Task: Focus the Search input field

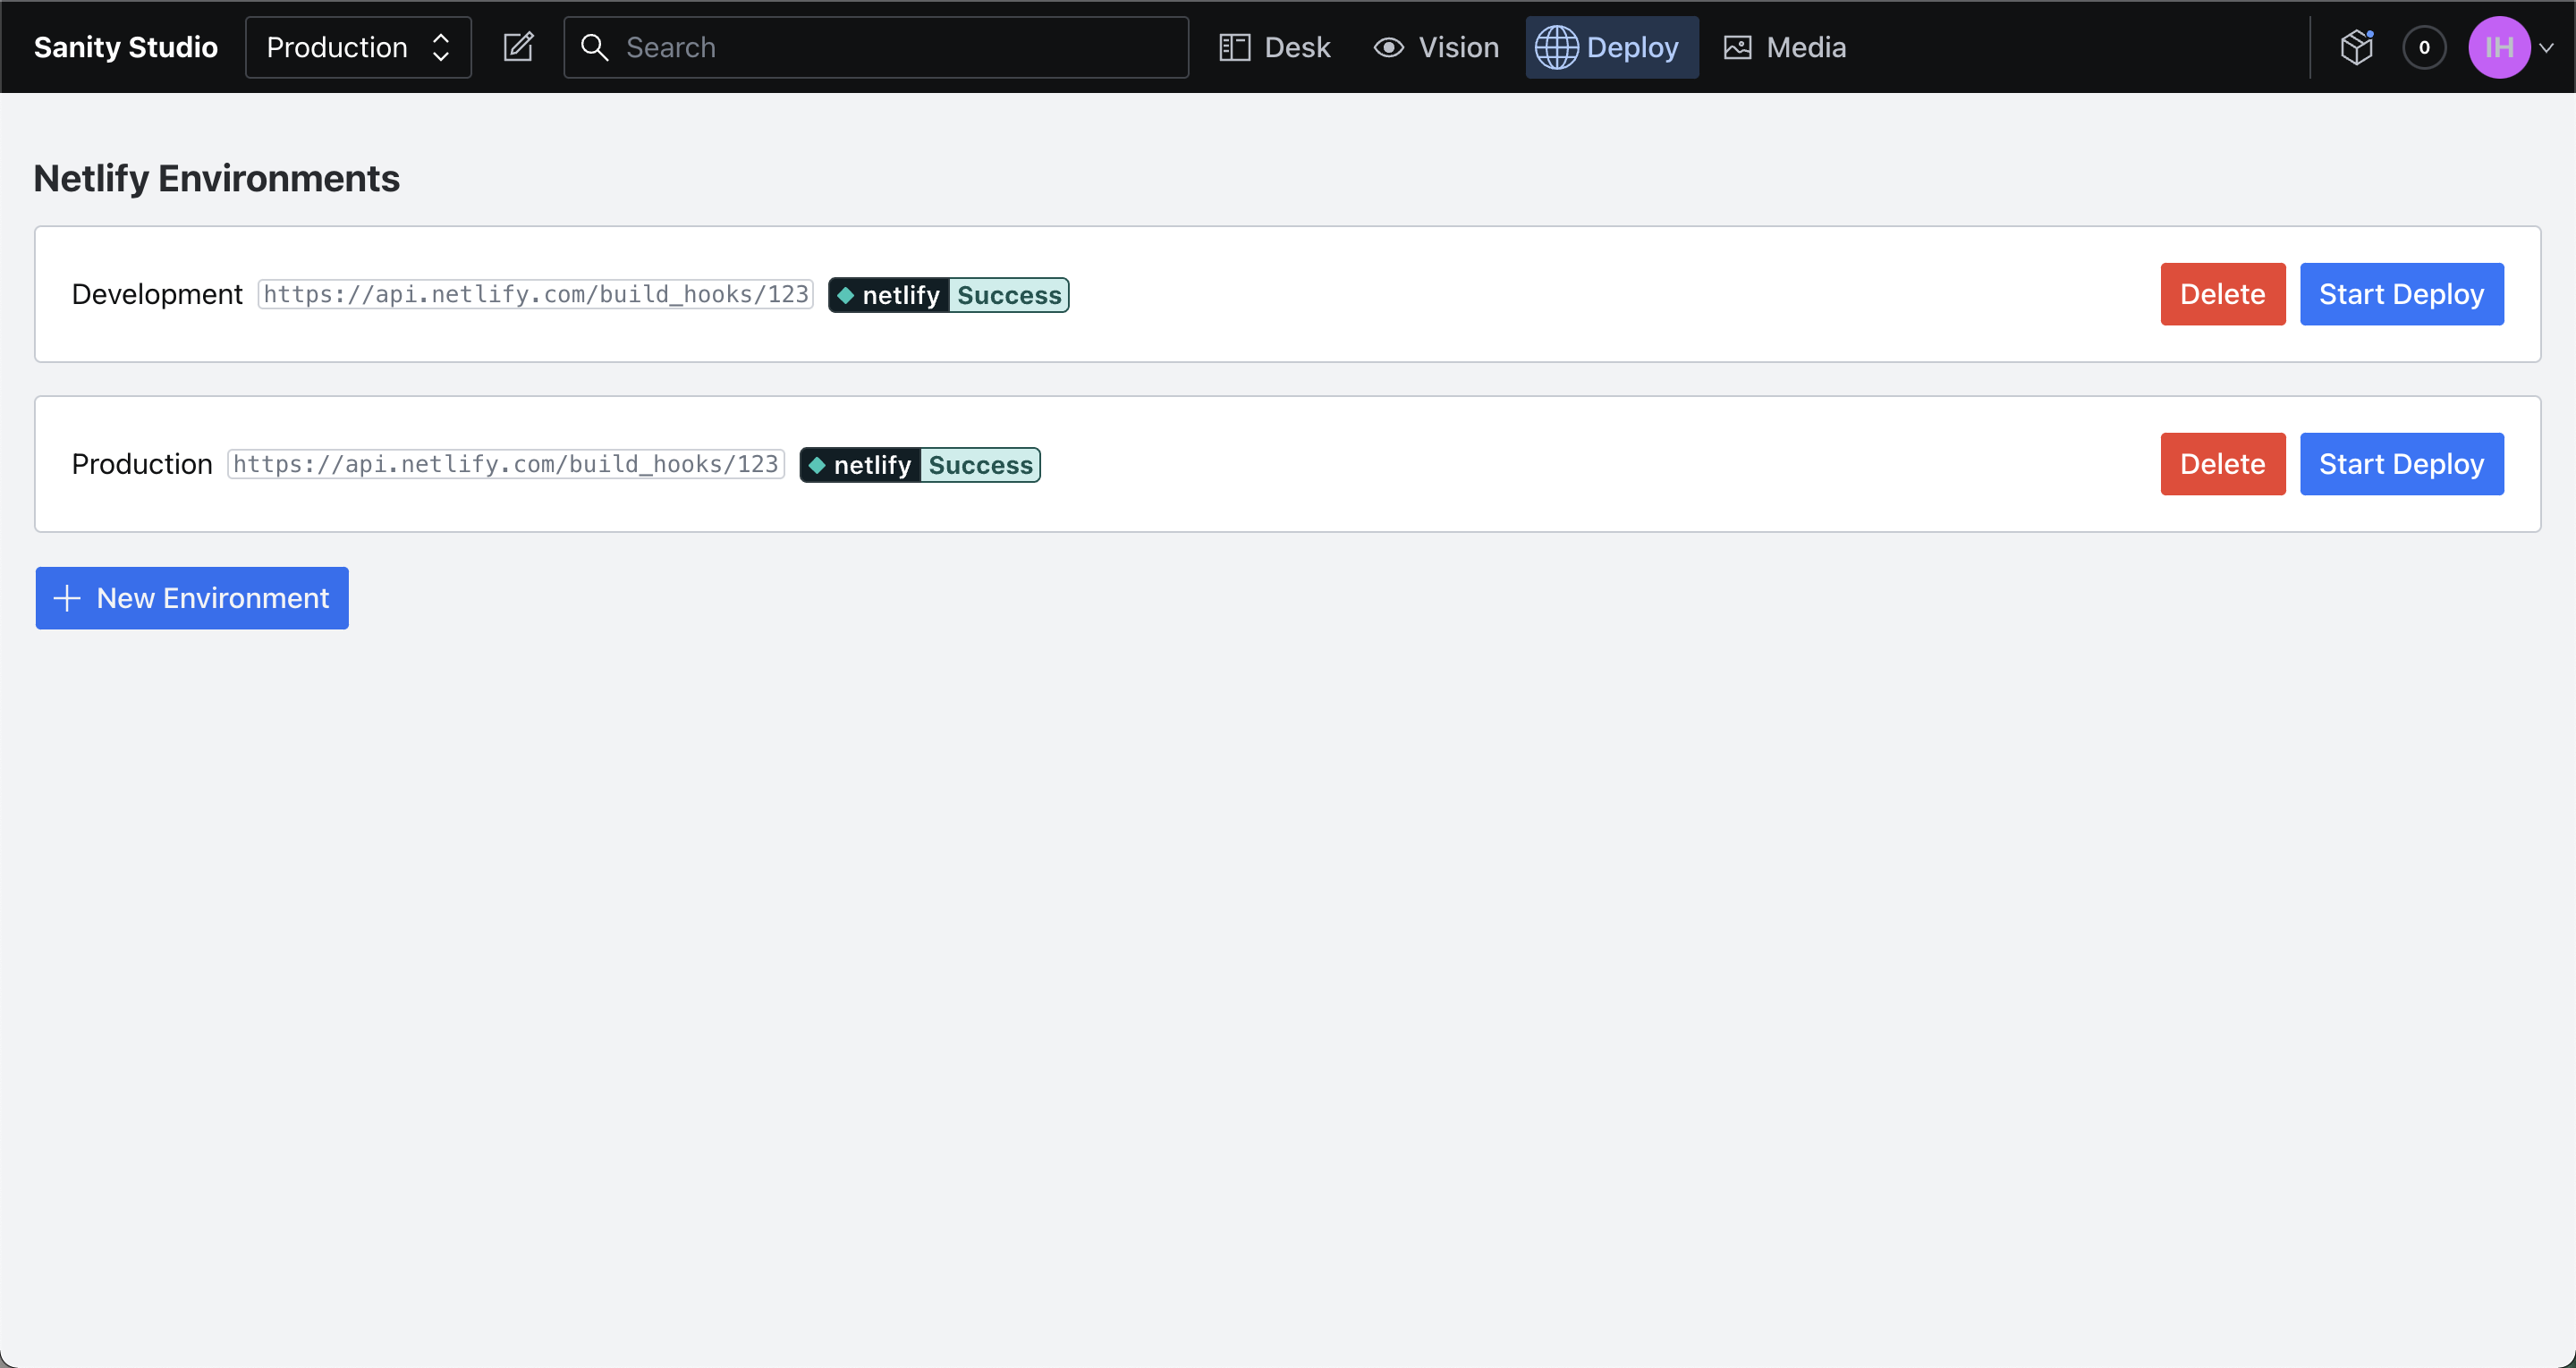Action: pyautogui.click(x=900, y=47)
